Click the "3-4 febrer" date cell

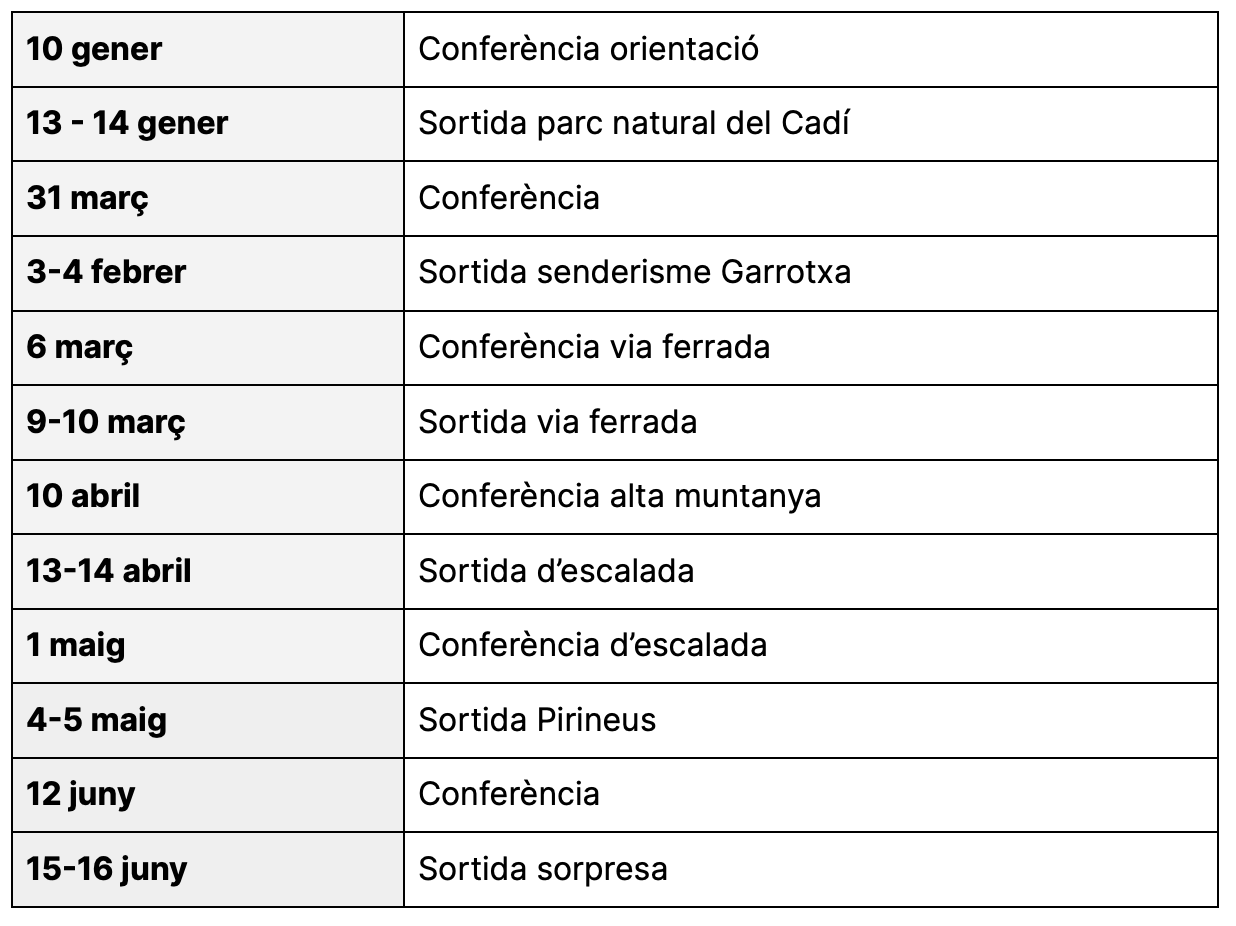pos(208,273)
